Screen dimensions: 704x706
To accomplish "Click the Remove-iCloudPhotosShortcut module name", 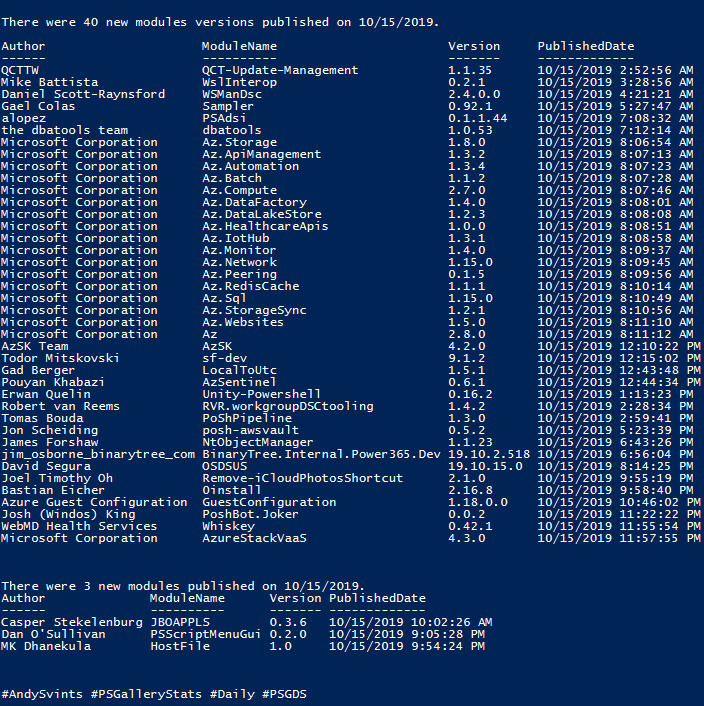I will pyautogui.click(x=302, y=478).
